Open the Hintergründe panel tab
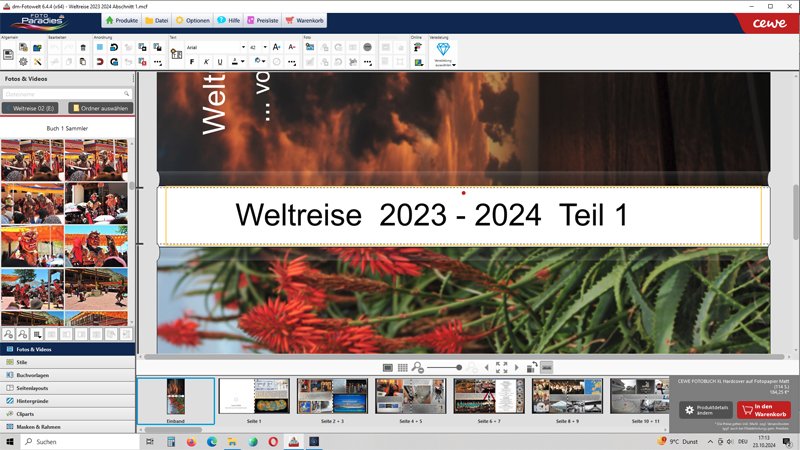The image size is (800, 450). [67, 401]
